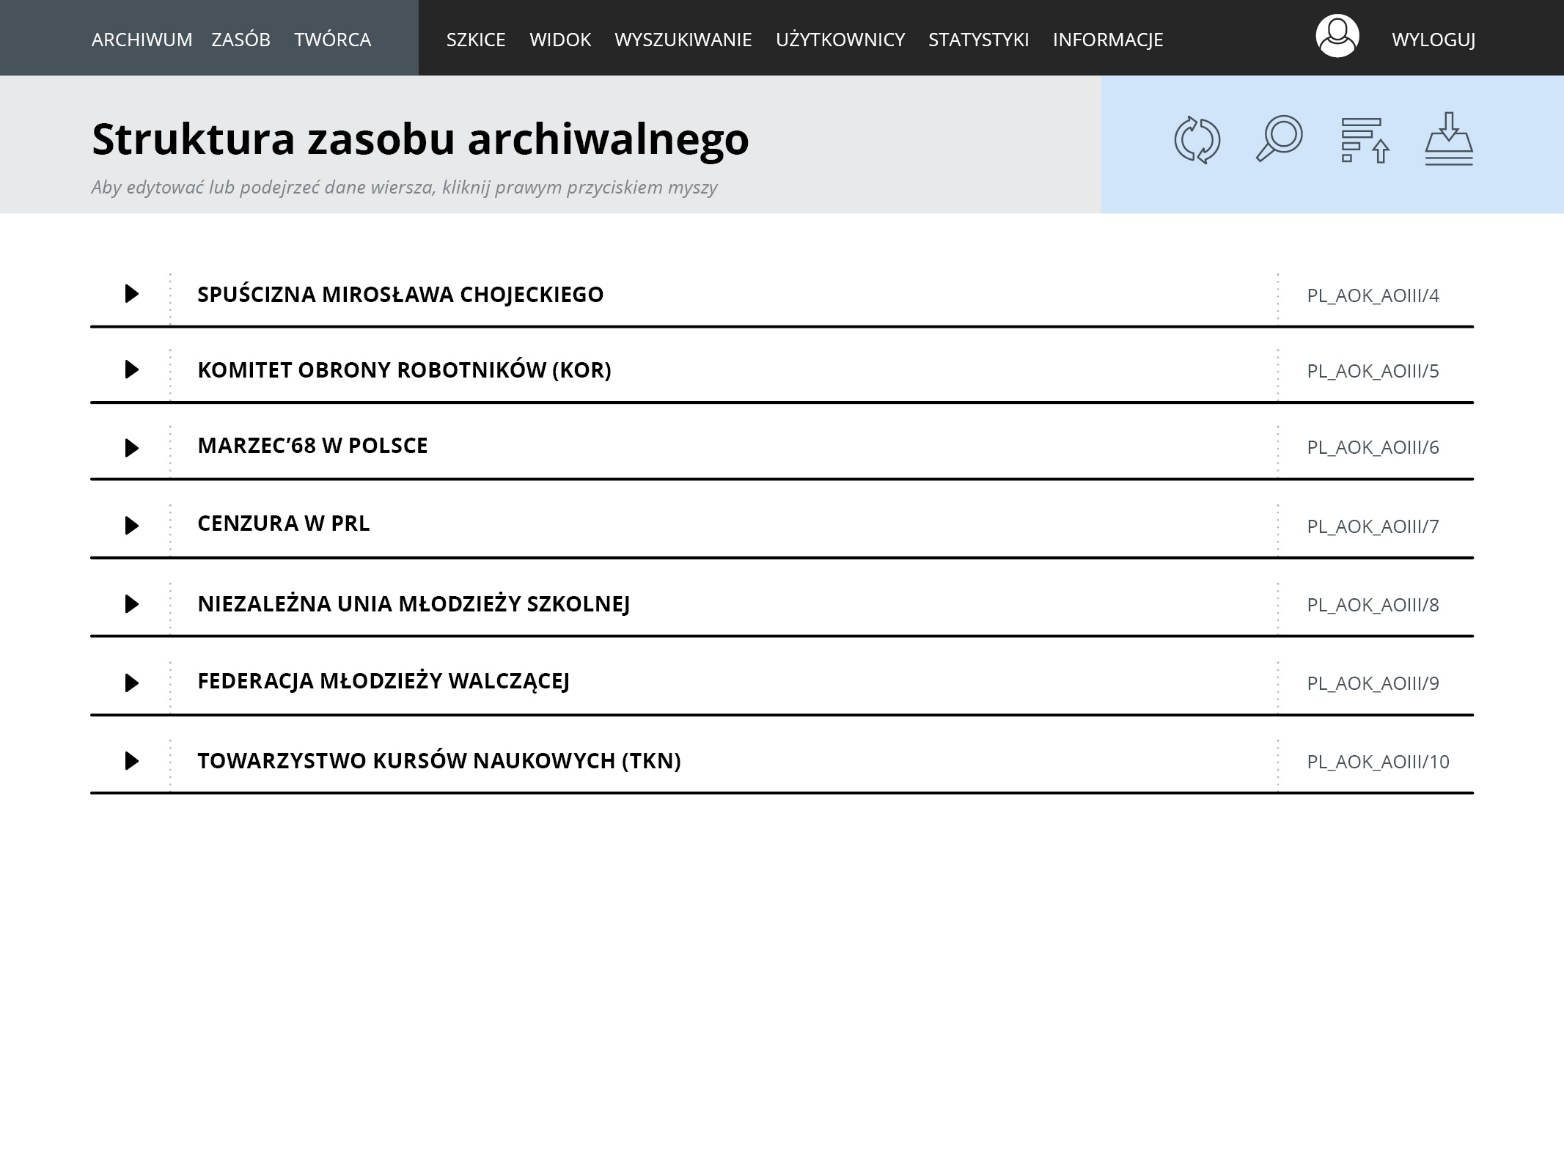The image size is (1564, 1173).
Task: Click the signature PL_AOK_AOIII/9
Action: click(1373, 684)
